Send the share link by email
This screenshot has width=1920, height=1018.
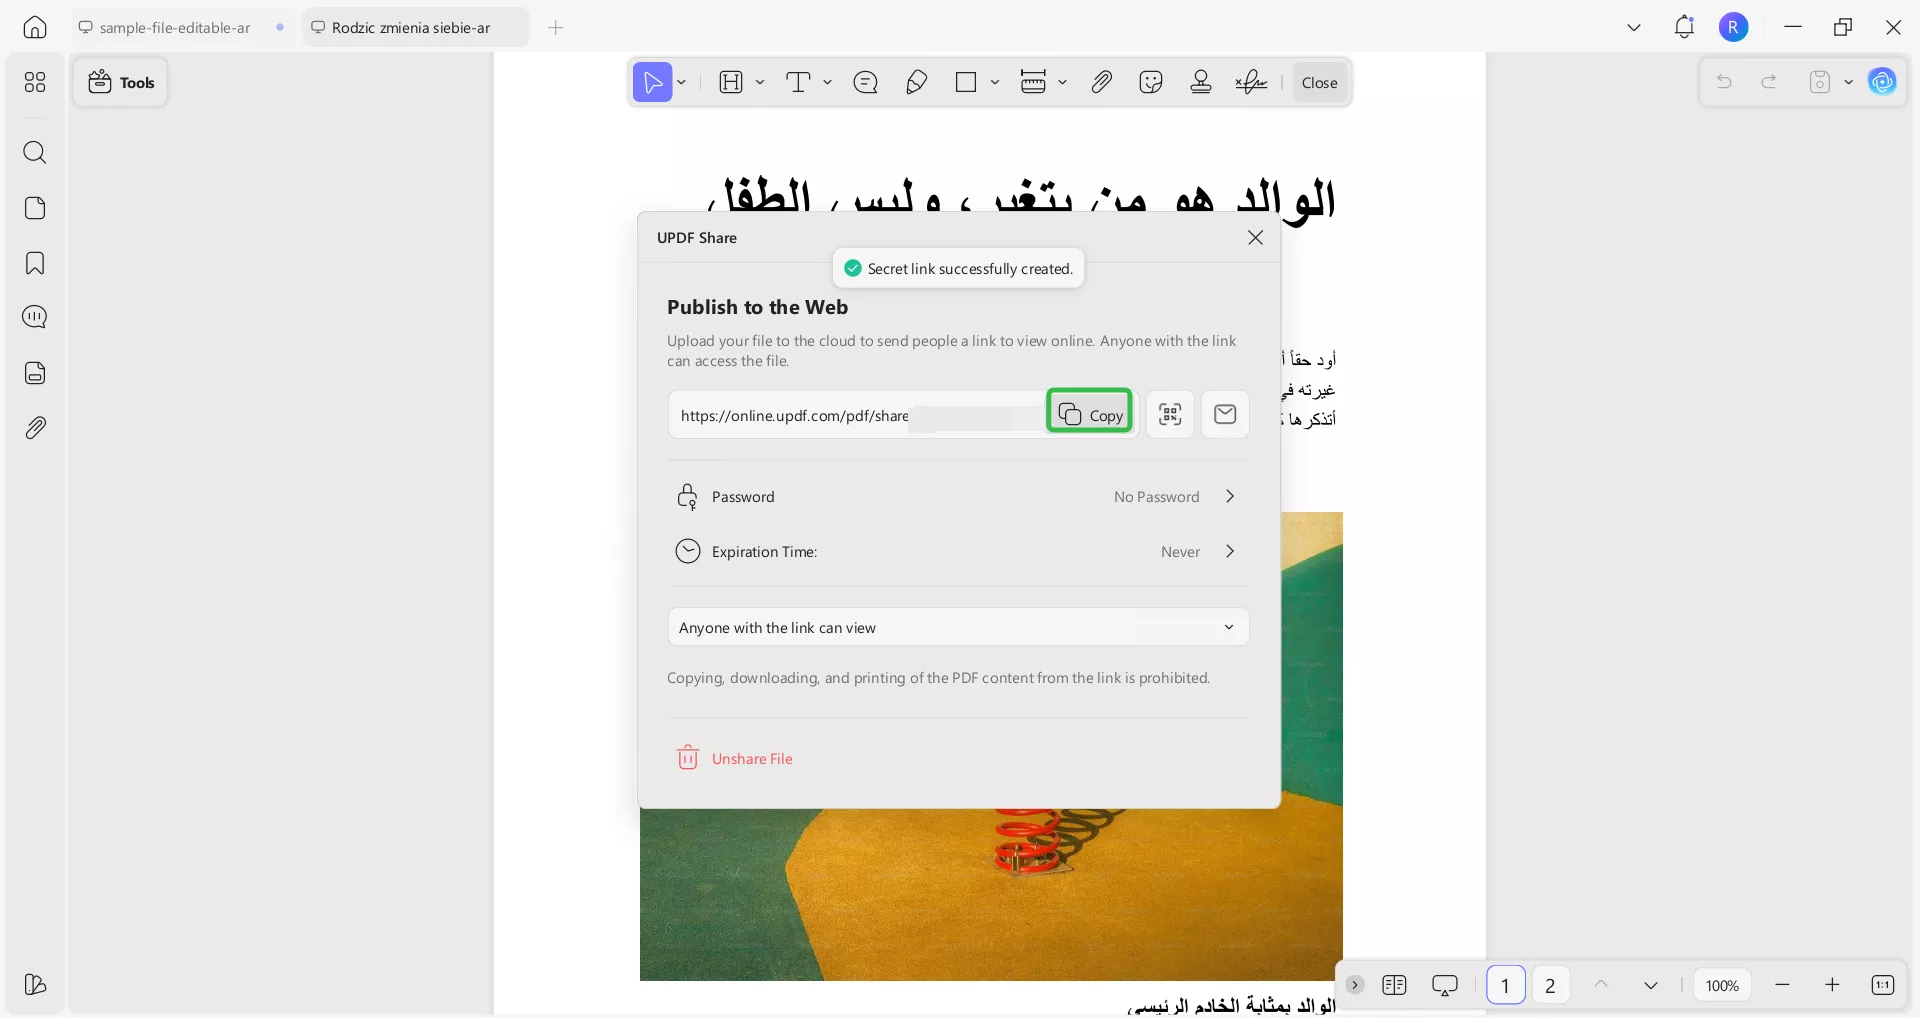pyautogui.click(x=1224, y=414)
